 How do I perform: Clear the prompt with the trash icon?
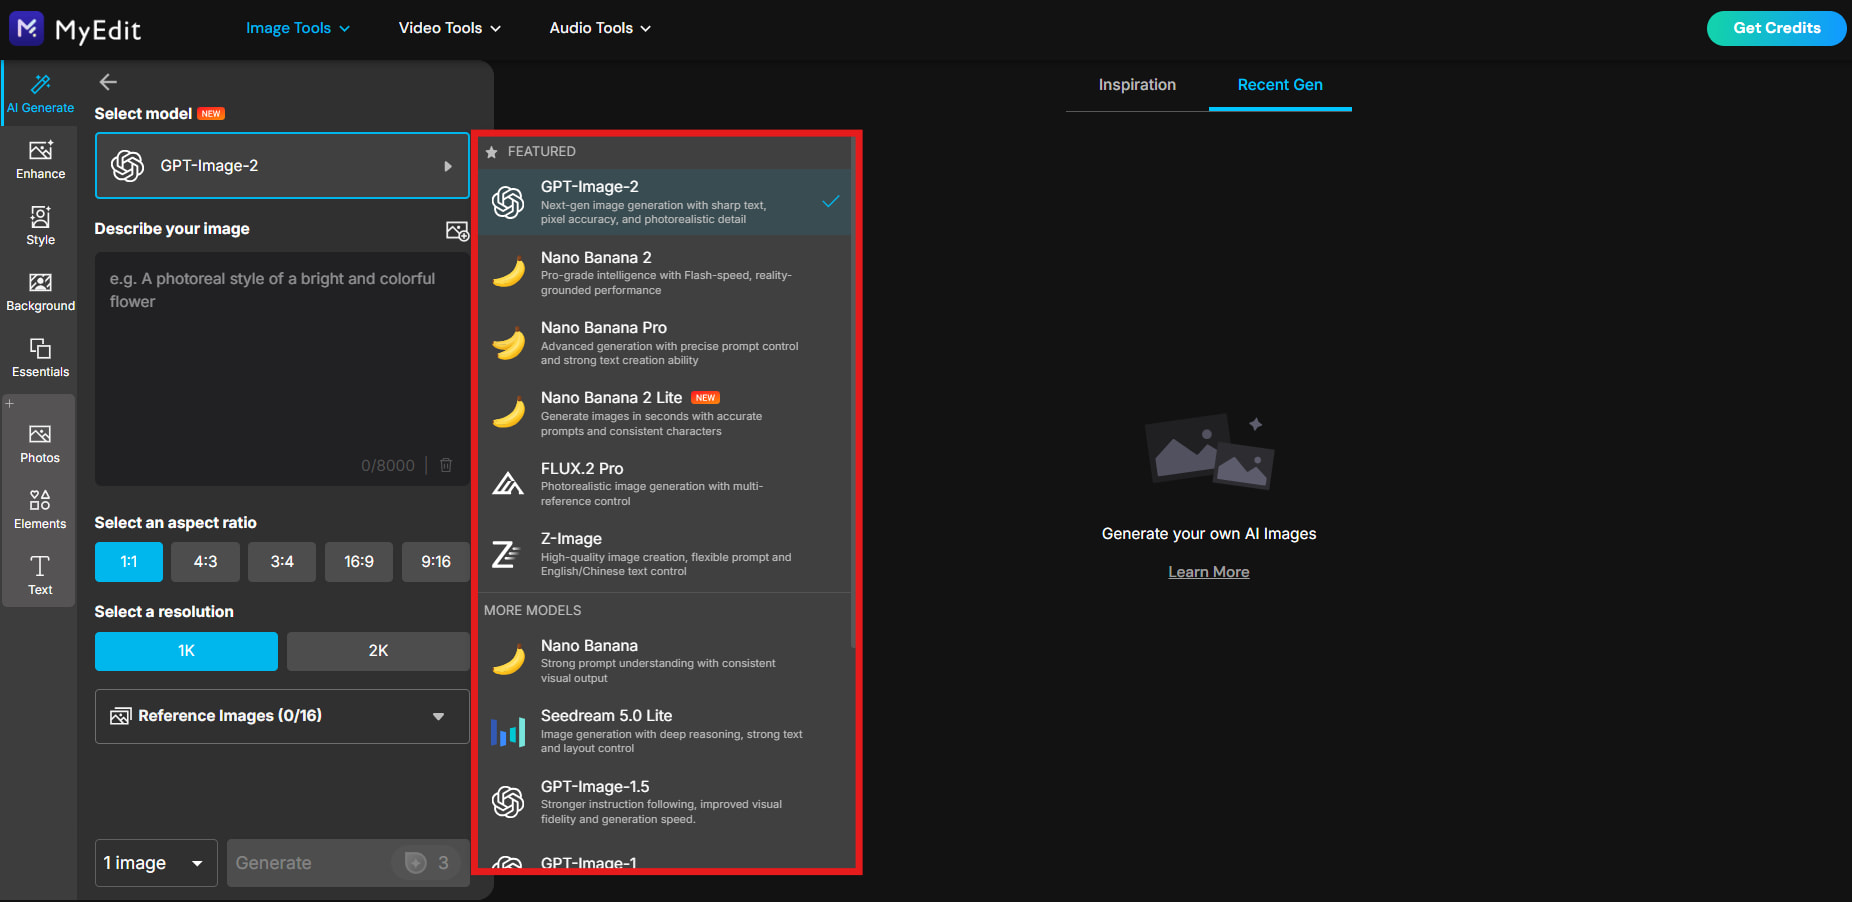[x=446, y=465]
